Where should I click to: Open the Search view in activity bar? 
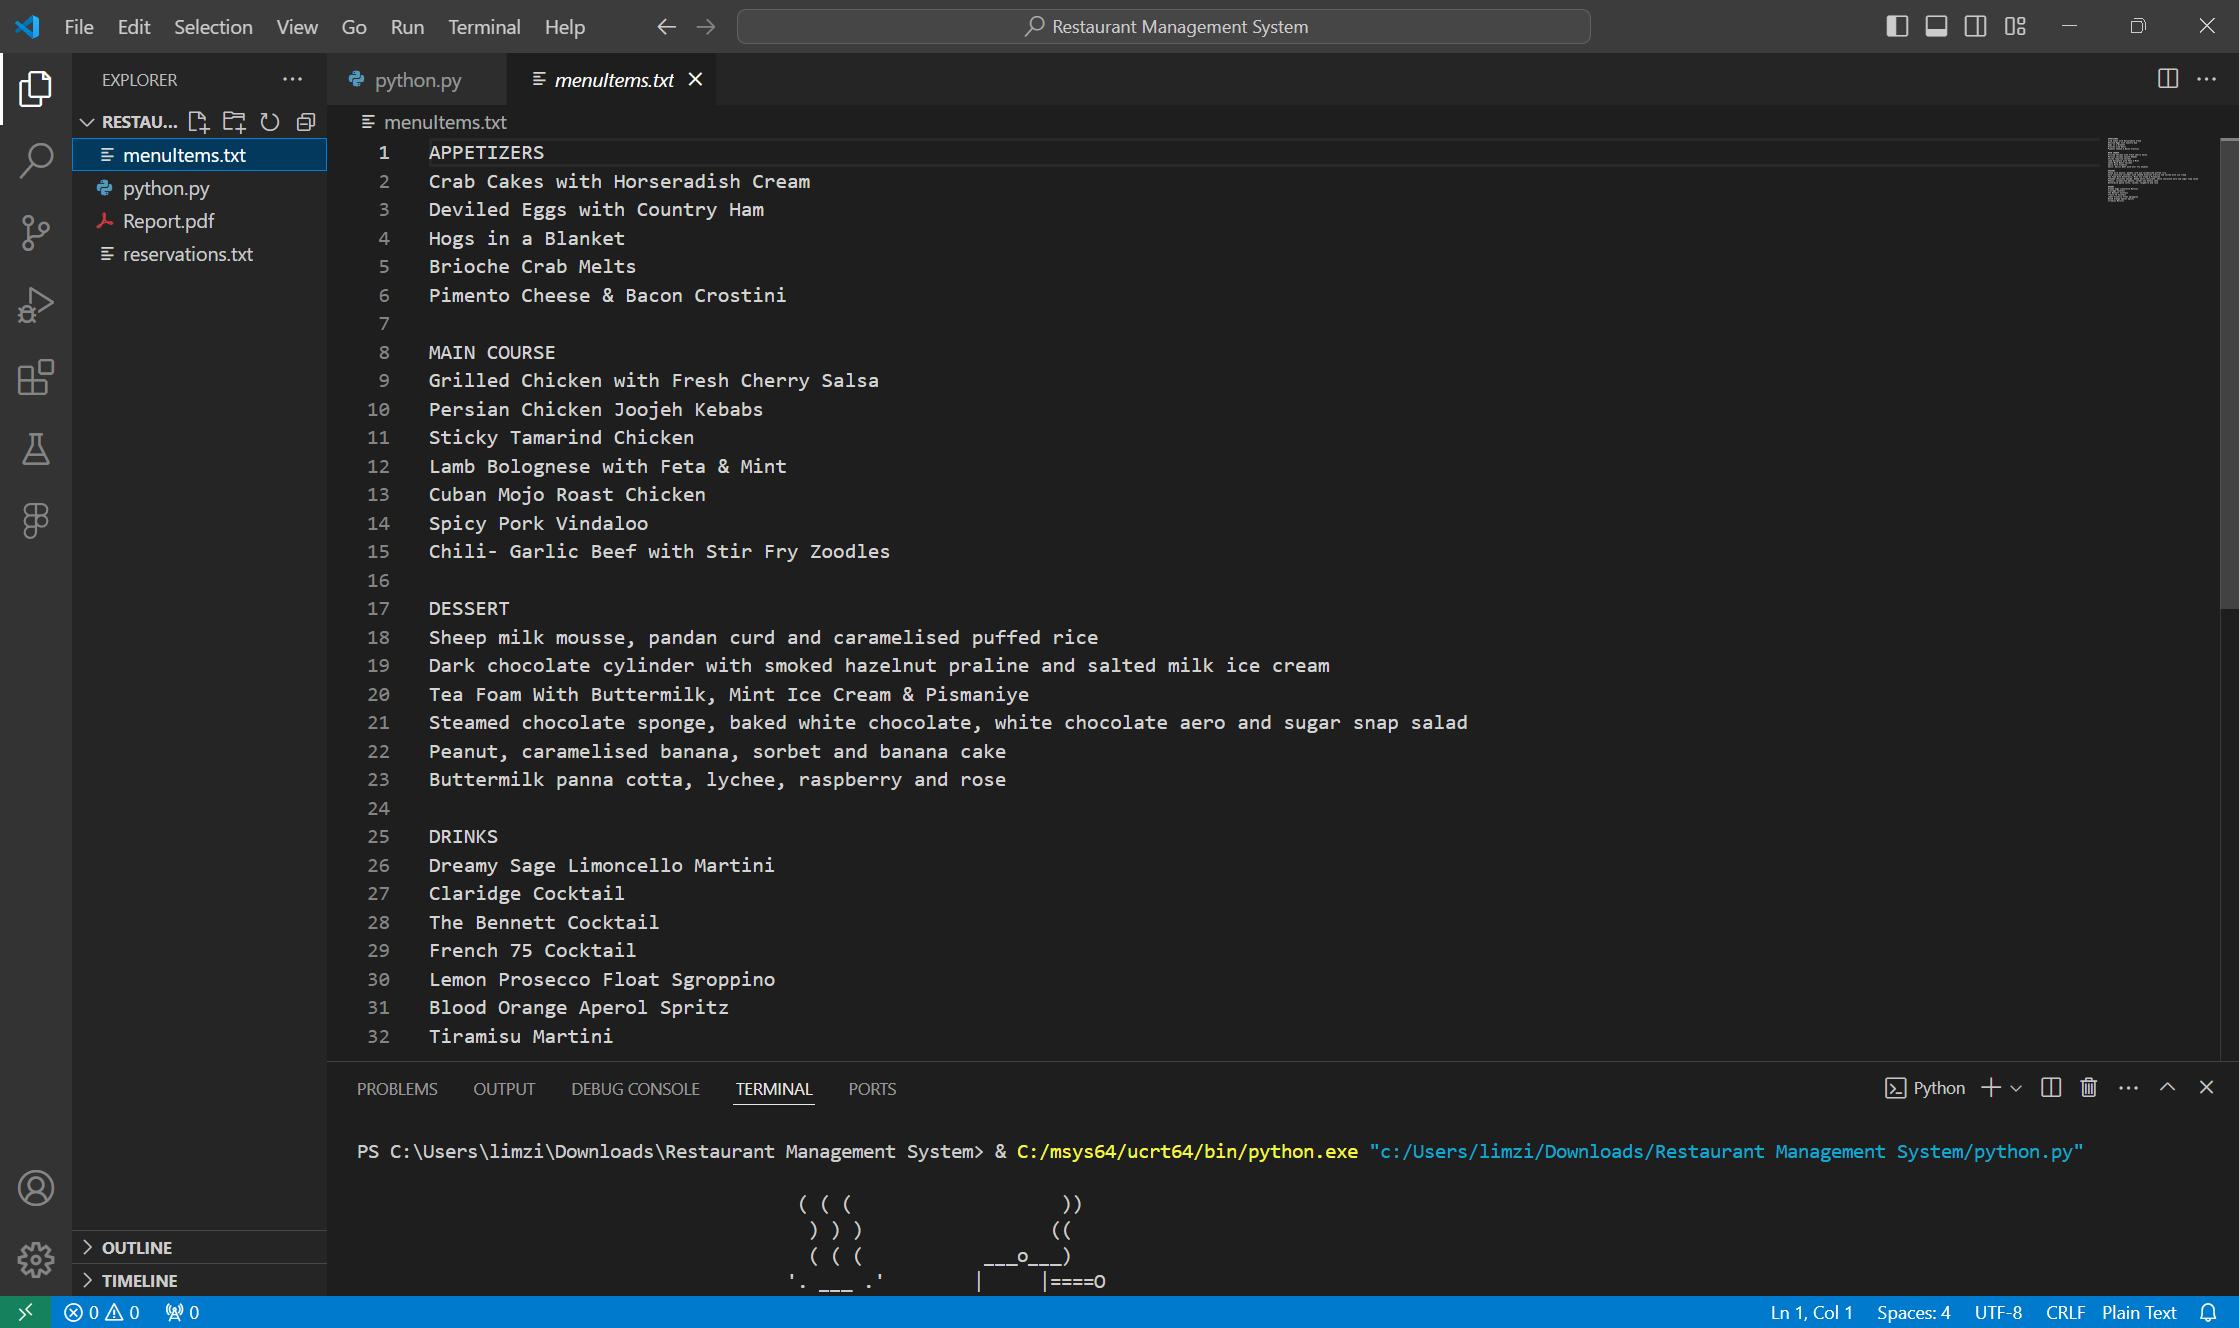coord(36,160)
